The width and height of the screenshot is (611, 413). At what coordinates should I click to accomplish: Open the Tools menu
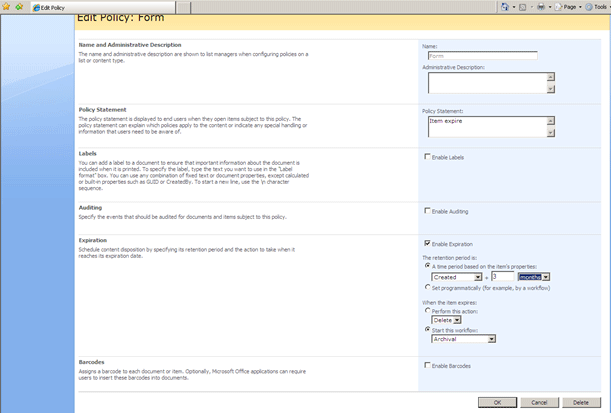pos(597,7)
